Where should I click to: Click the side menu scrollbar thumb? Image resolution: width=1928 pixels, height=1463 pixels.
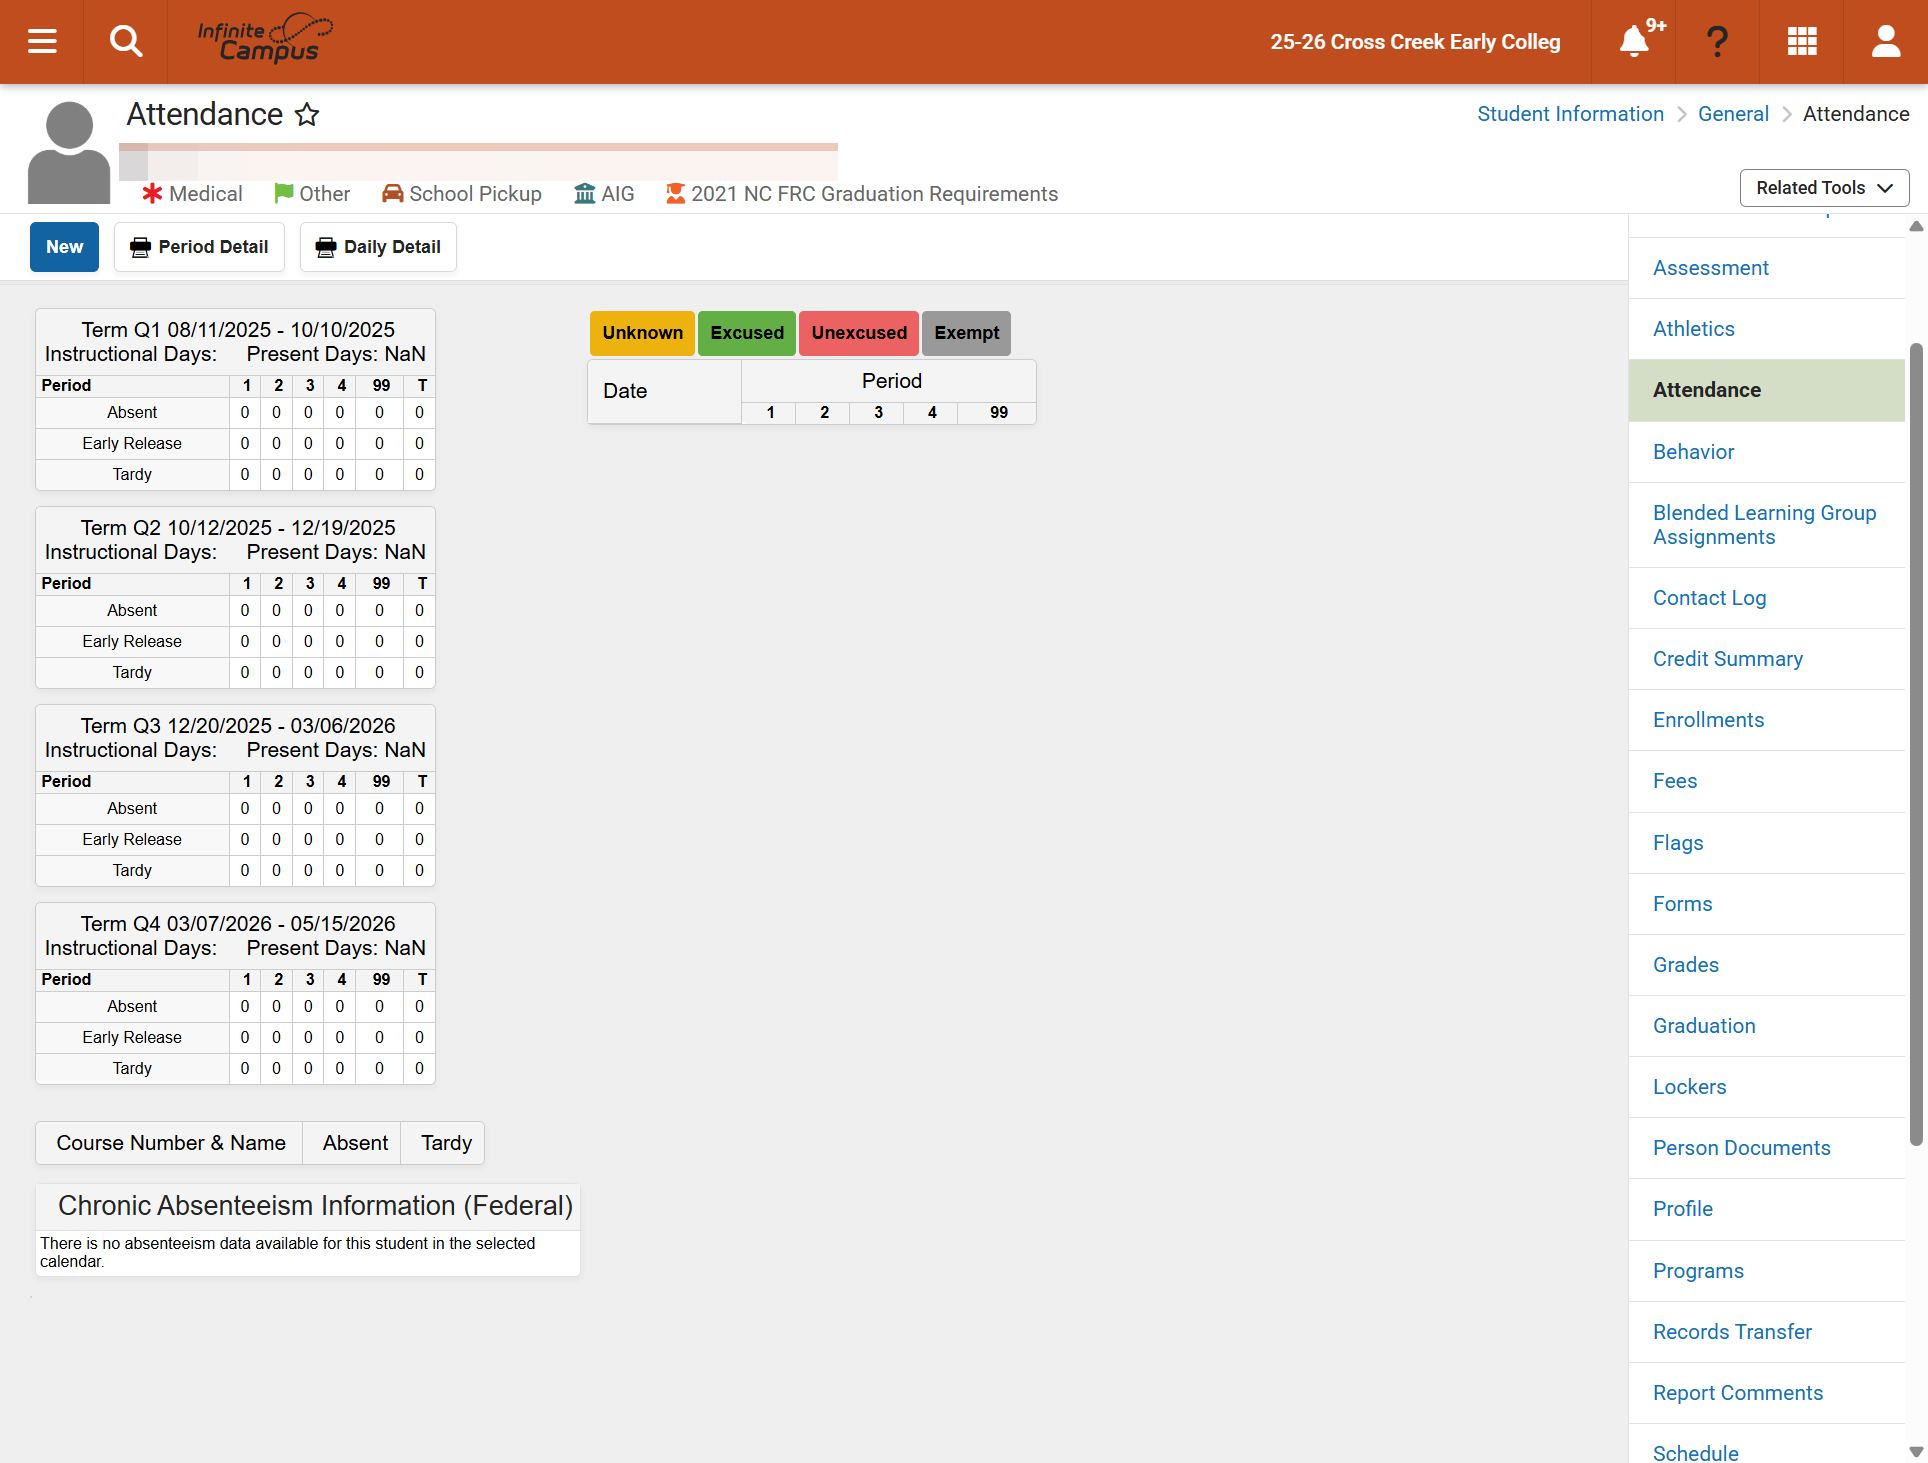pyautogui.click(x=1916, y=744)
